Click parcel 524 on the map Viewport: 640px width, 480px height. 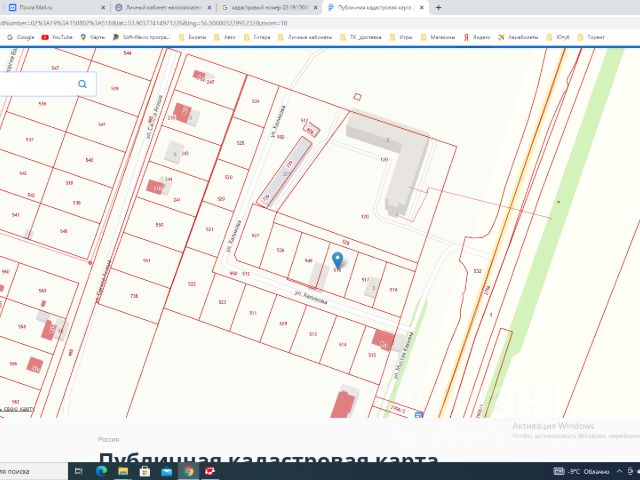255,101
